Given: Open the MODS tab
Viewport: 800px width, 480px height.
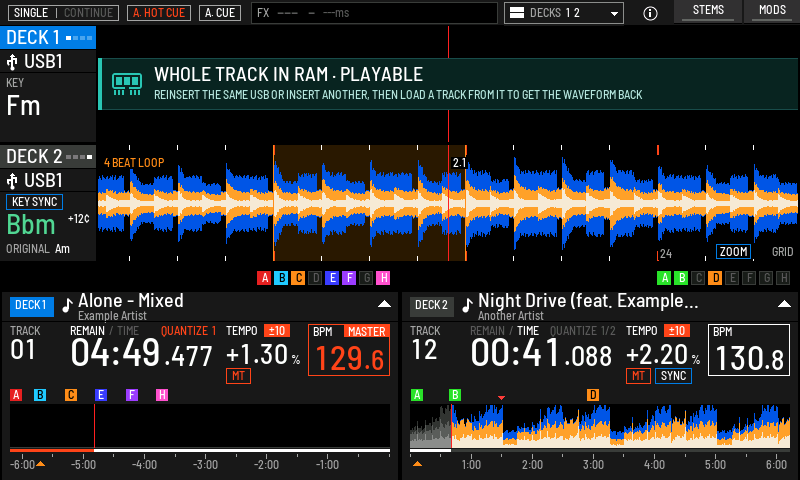Looking at the screenshot, I should [x=772, y=11].
